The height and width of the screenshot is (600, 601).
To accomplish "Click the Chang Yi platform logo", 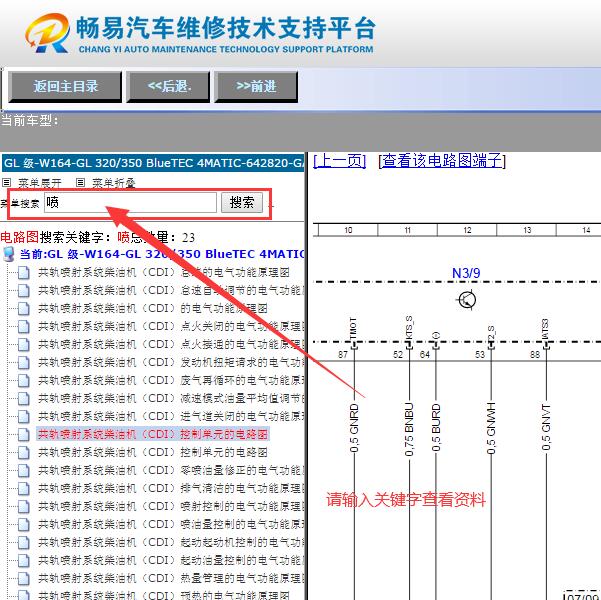I will [x=48, y=33].
